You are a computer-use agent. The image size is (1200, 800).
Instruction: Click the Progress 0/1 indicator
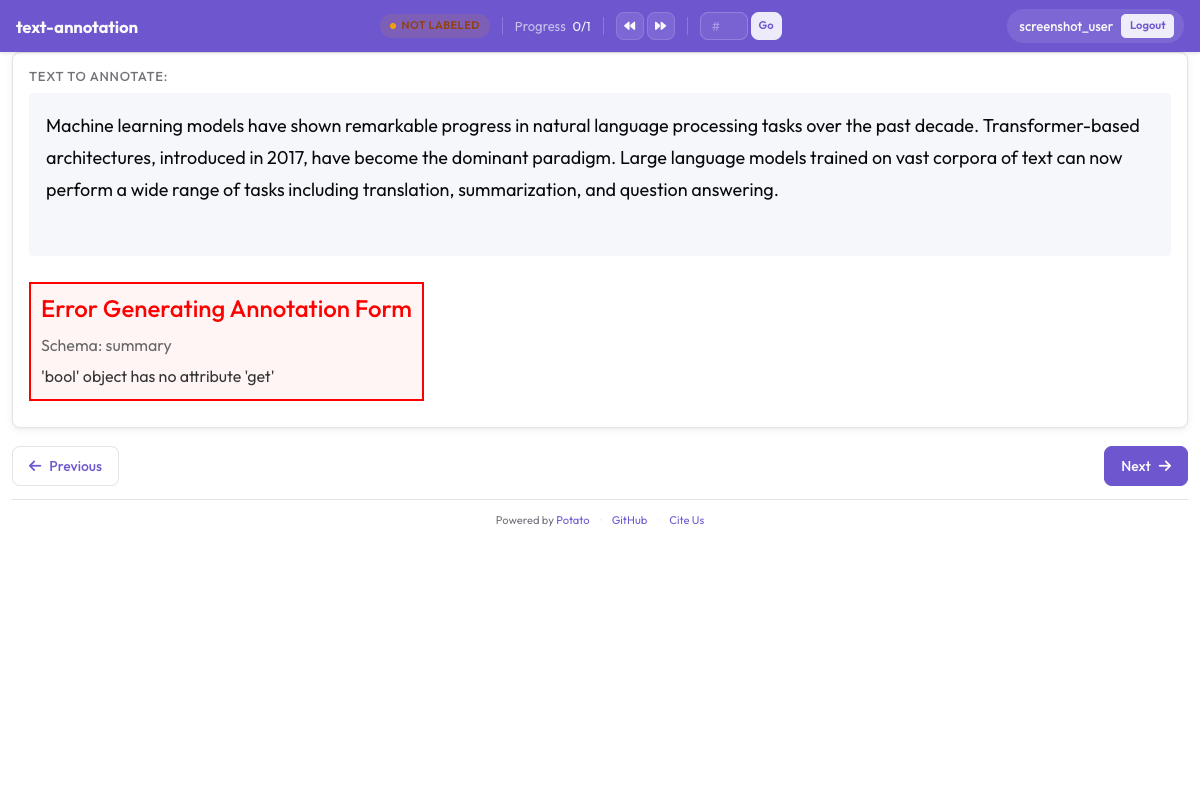552,26
